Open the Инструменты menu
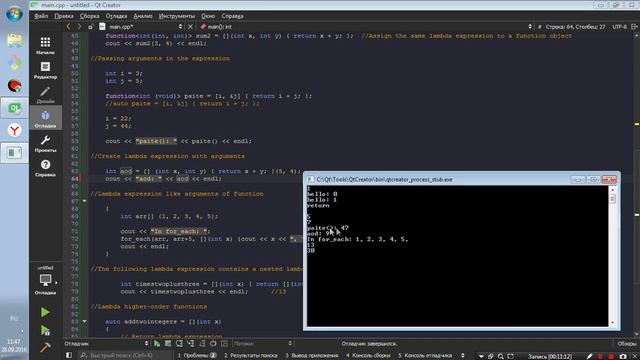This screenshot has height=360, width=640. click(177, 16)
